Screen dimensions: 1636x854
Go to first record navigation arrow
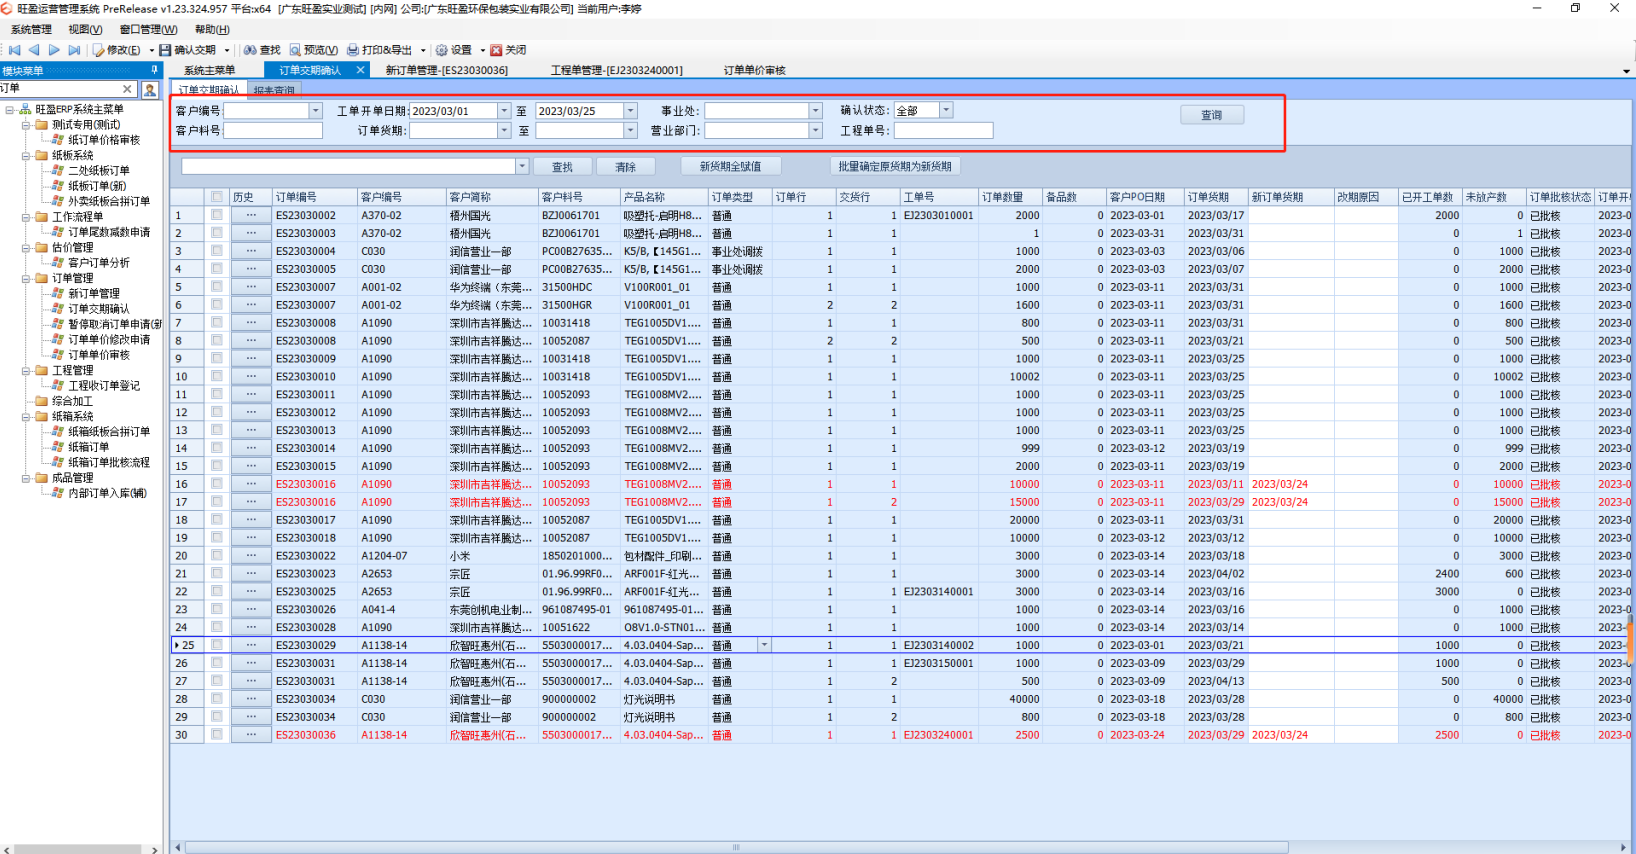(x=14, y=50)
